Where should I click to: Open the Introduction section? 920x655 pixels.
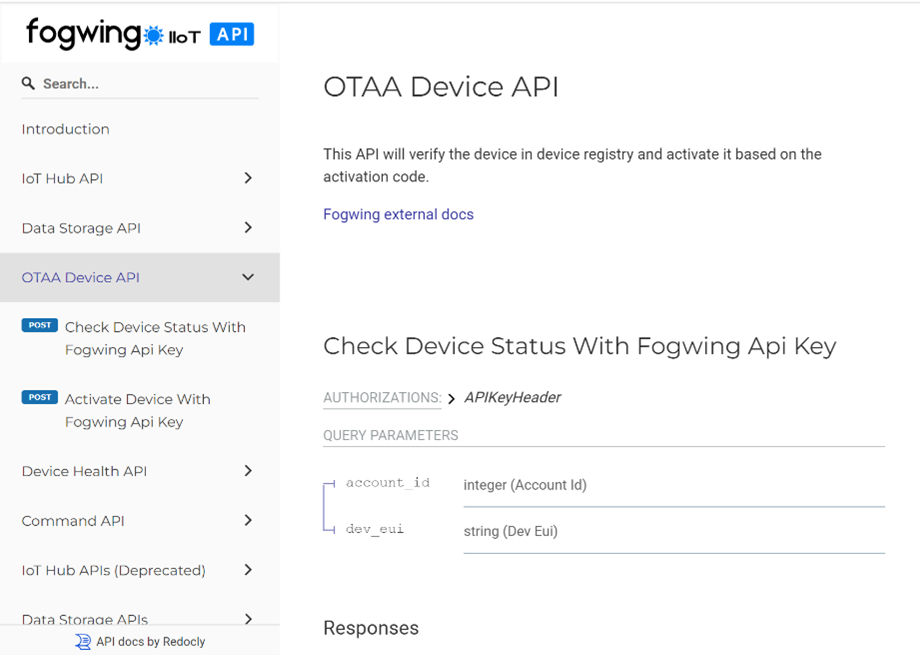[65, 129]
